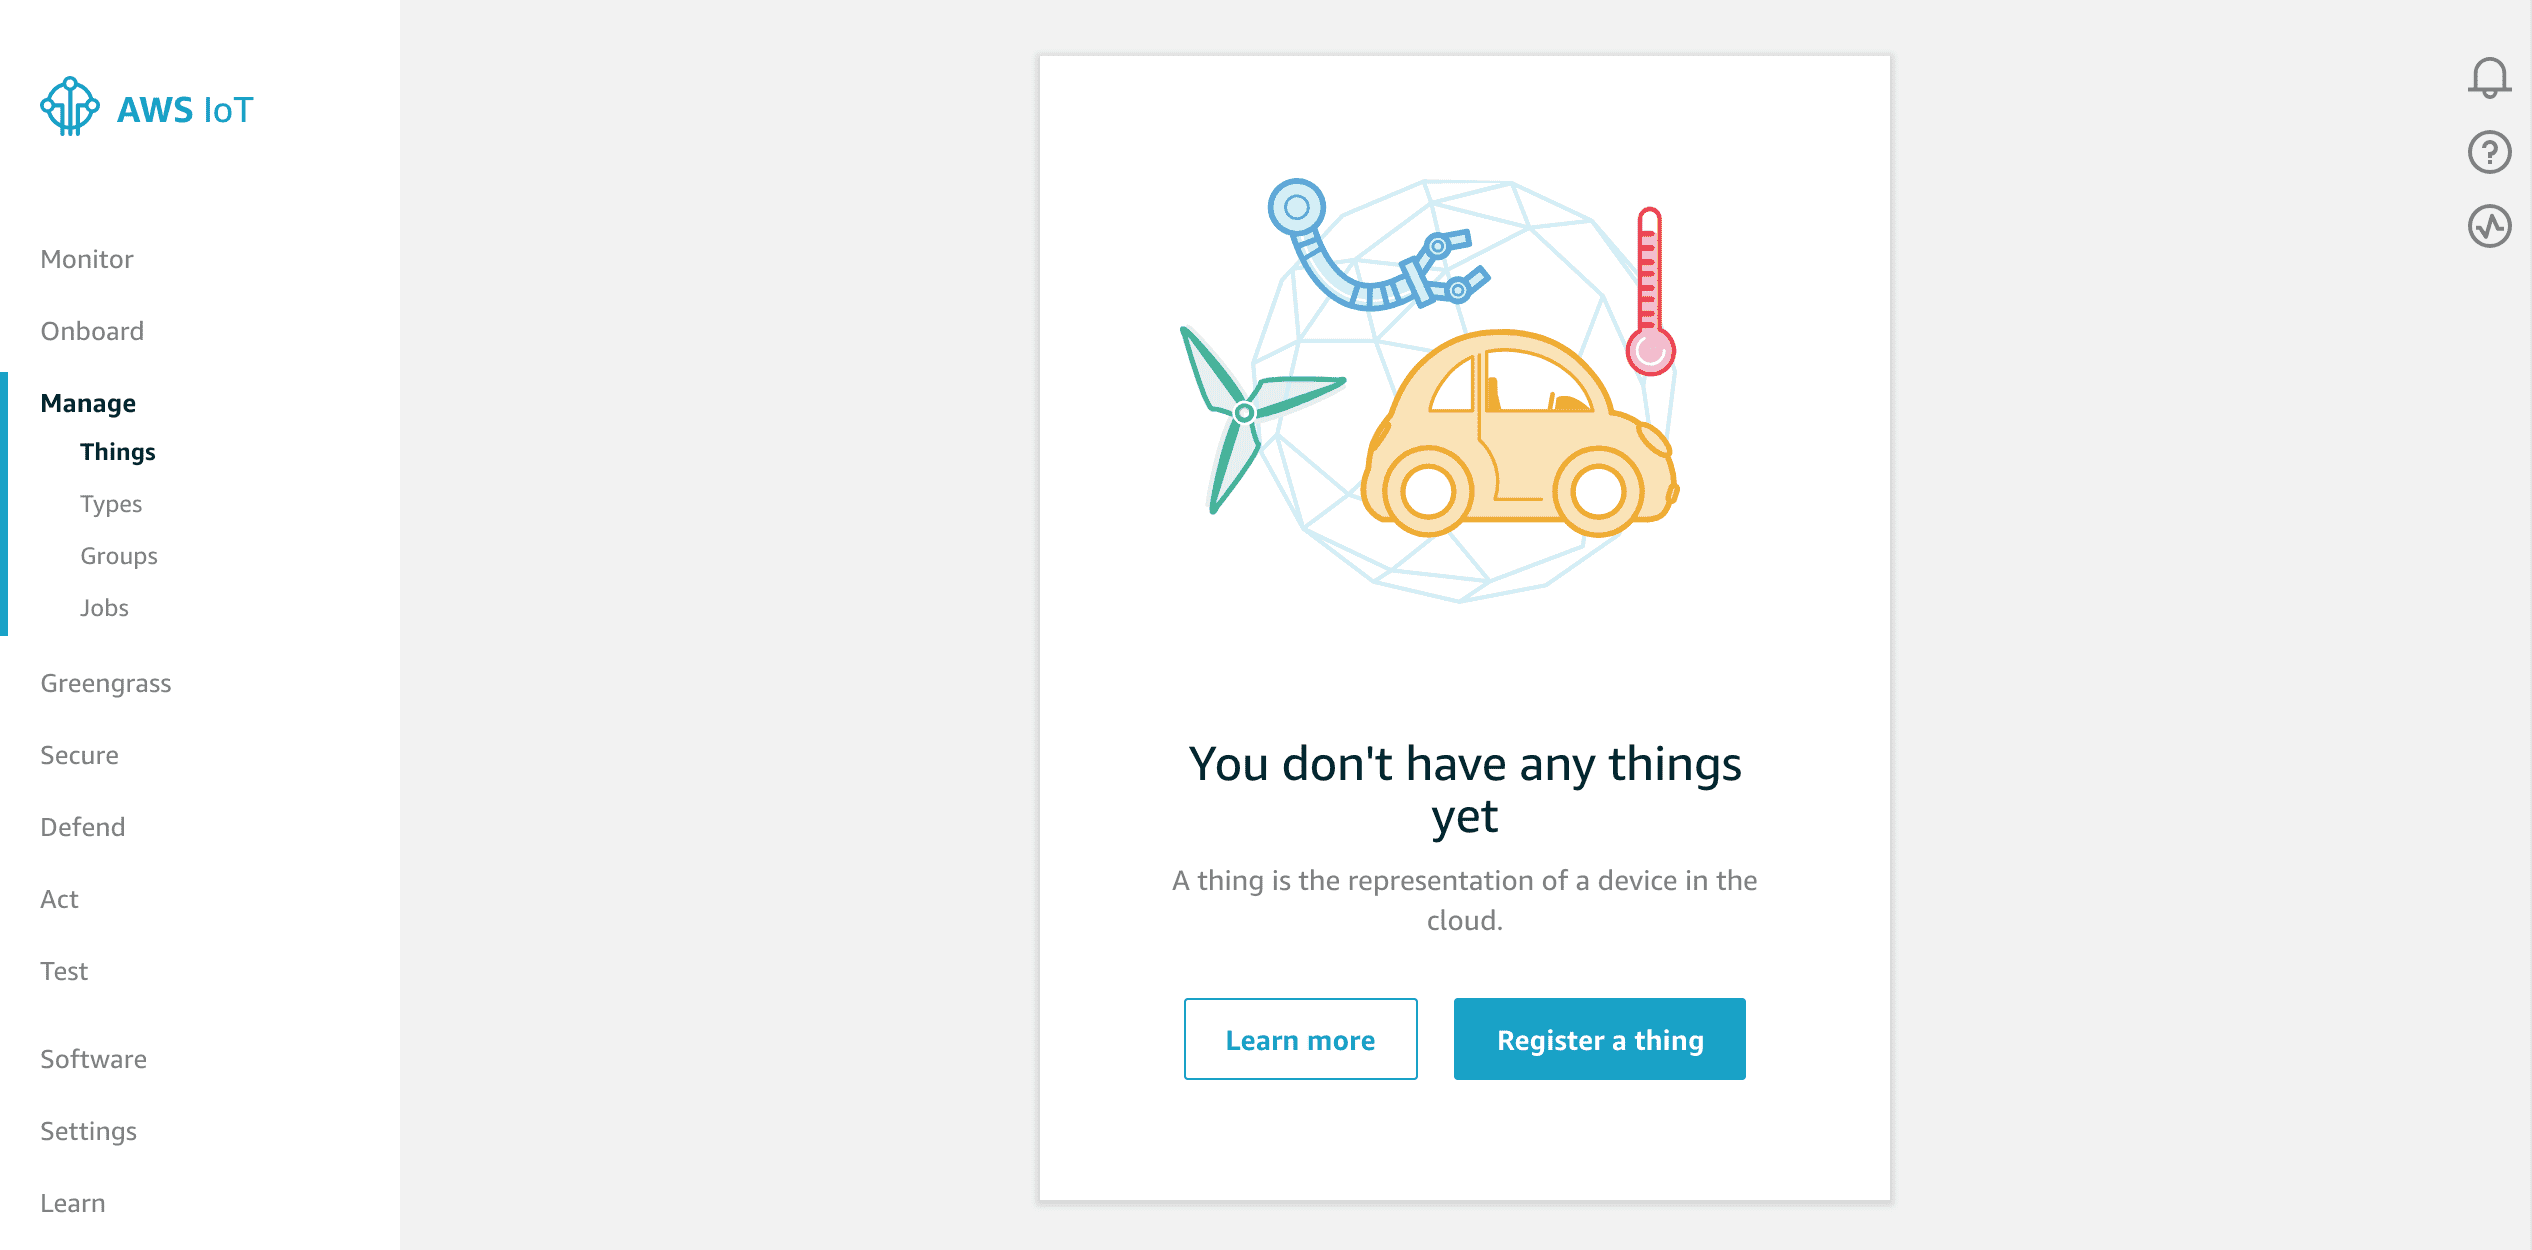
Task: Open Settings in the sidebar
Action: (88, 1131)
